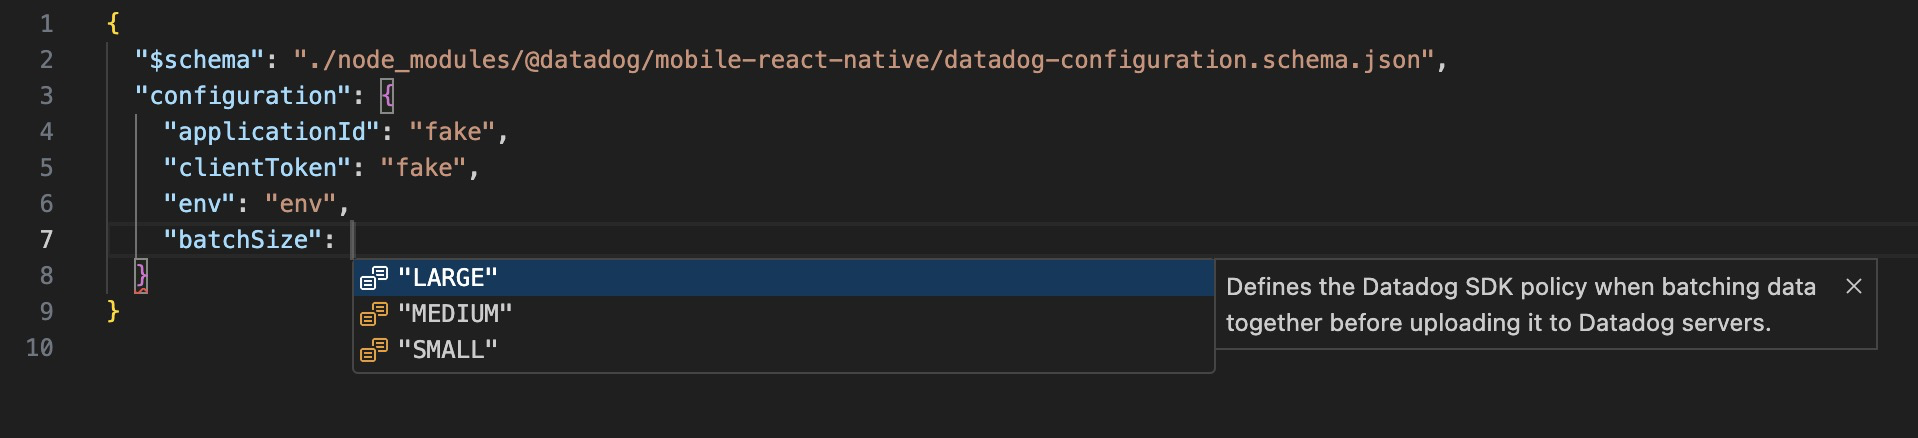1918x438 pixels.
Task: Click the "fake" value of clientToken
Action: 423,168
